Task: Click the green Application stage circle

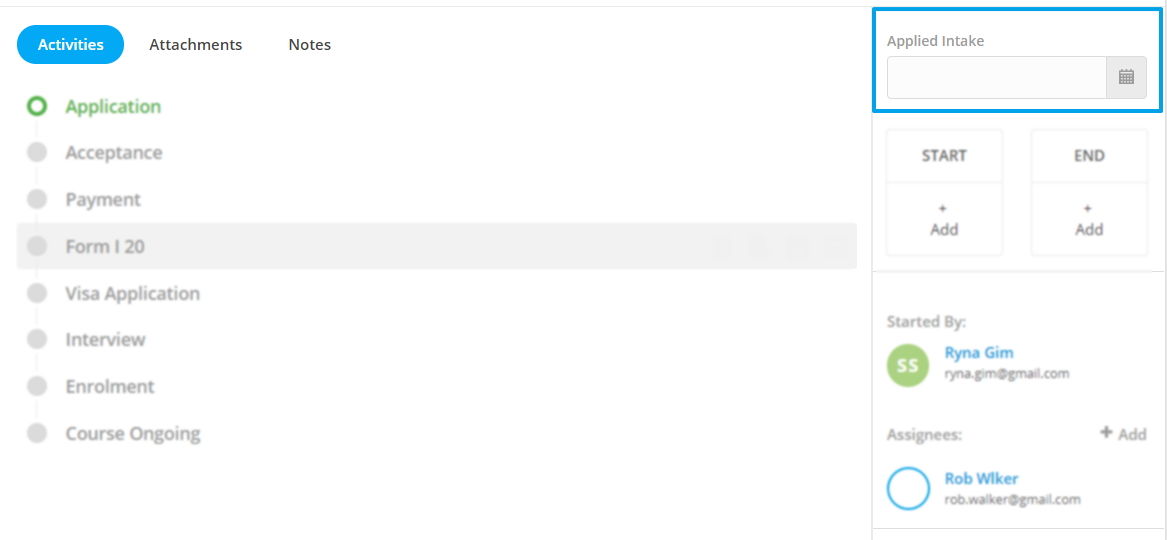Action: click(36, 106)
